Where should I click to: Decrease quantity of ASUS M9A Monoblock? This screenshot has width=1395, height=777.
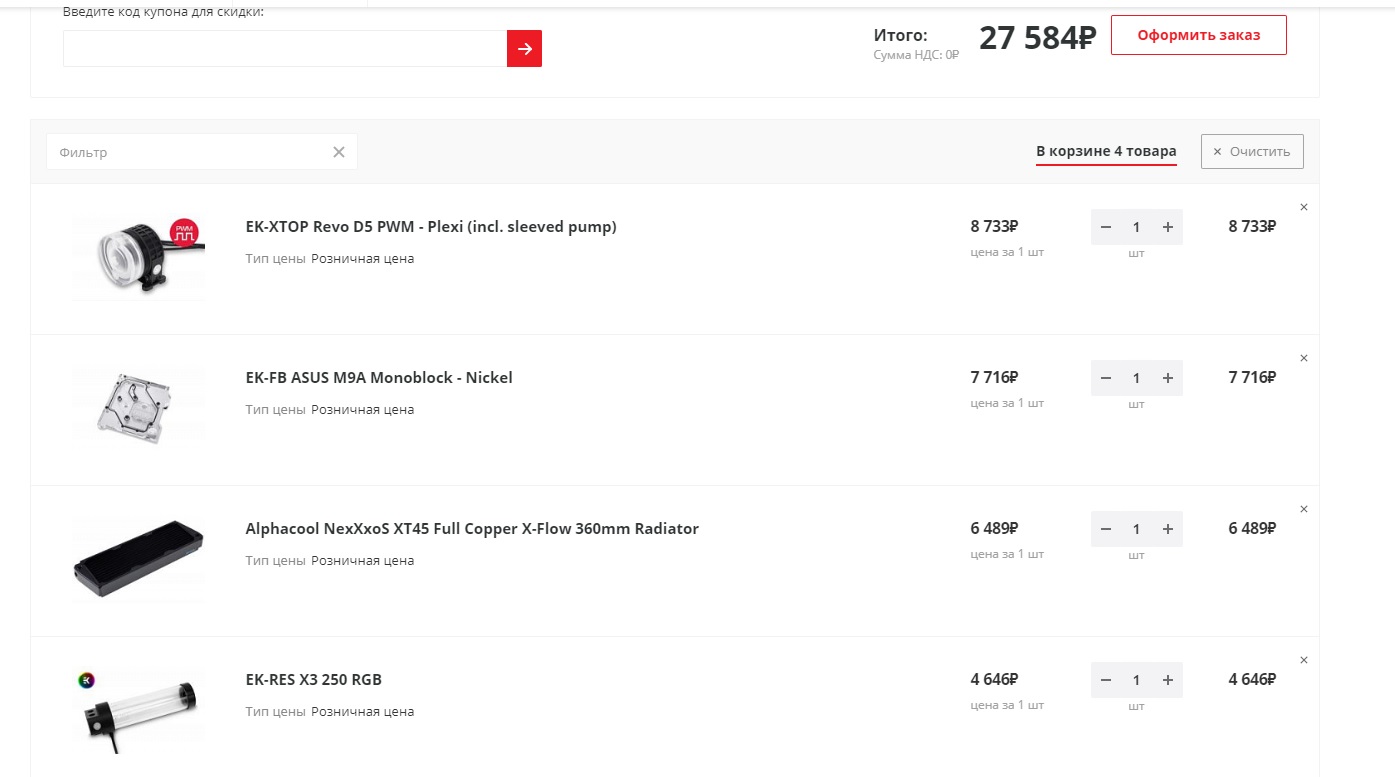point(1105,378)
